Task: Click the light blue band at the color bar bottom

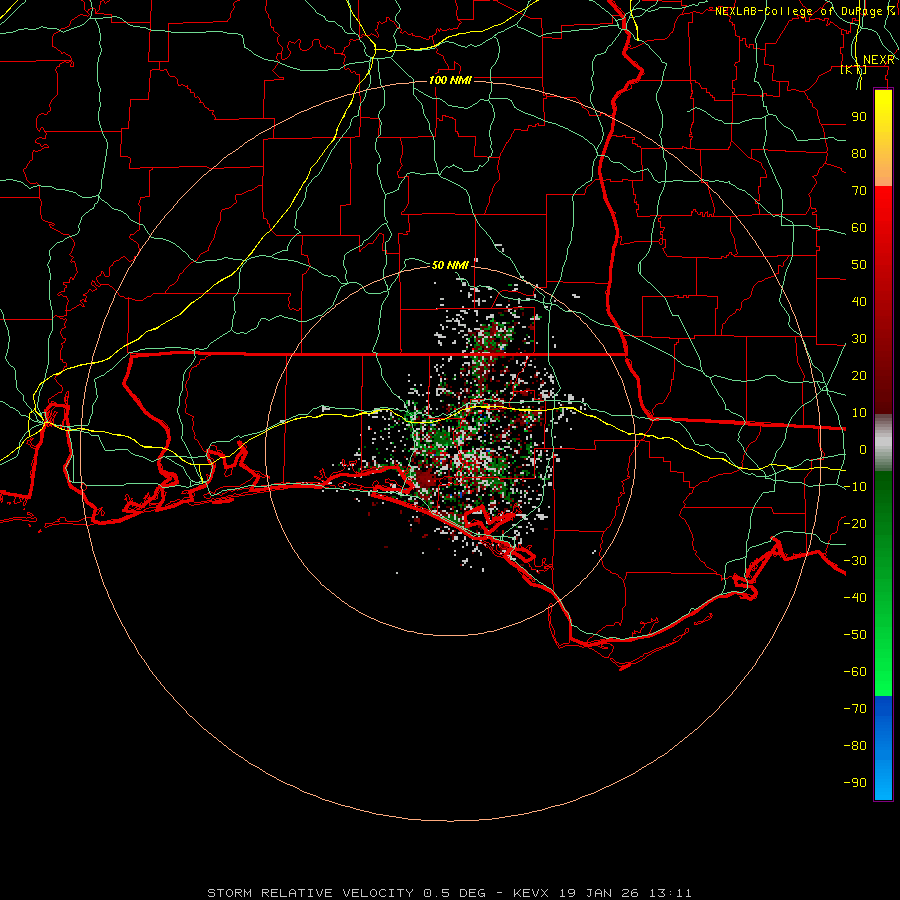Action: pyautogui.click(x=883, y=778)
